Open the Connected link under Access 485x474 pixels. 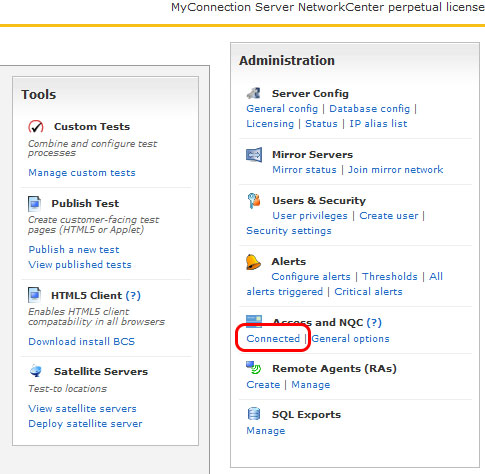click(x=273, y=339)
